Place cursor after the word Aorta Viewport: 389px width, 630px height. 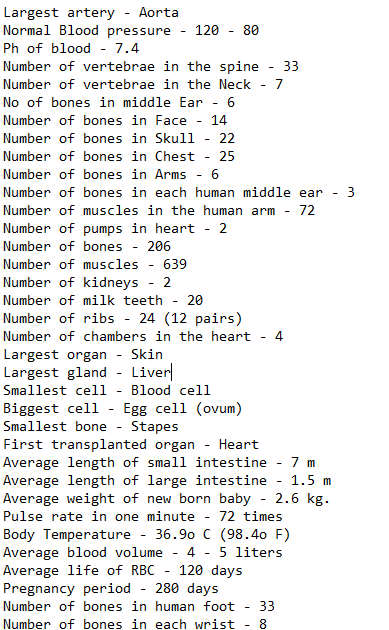point(179,12)
